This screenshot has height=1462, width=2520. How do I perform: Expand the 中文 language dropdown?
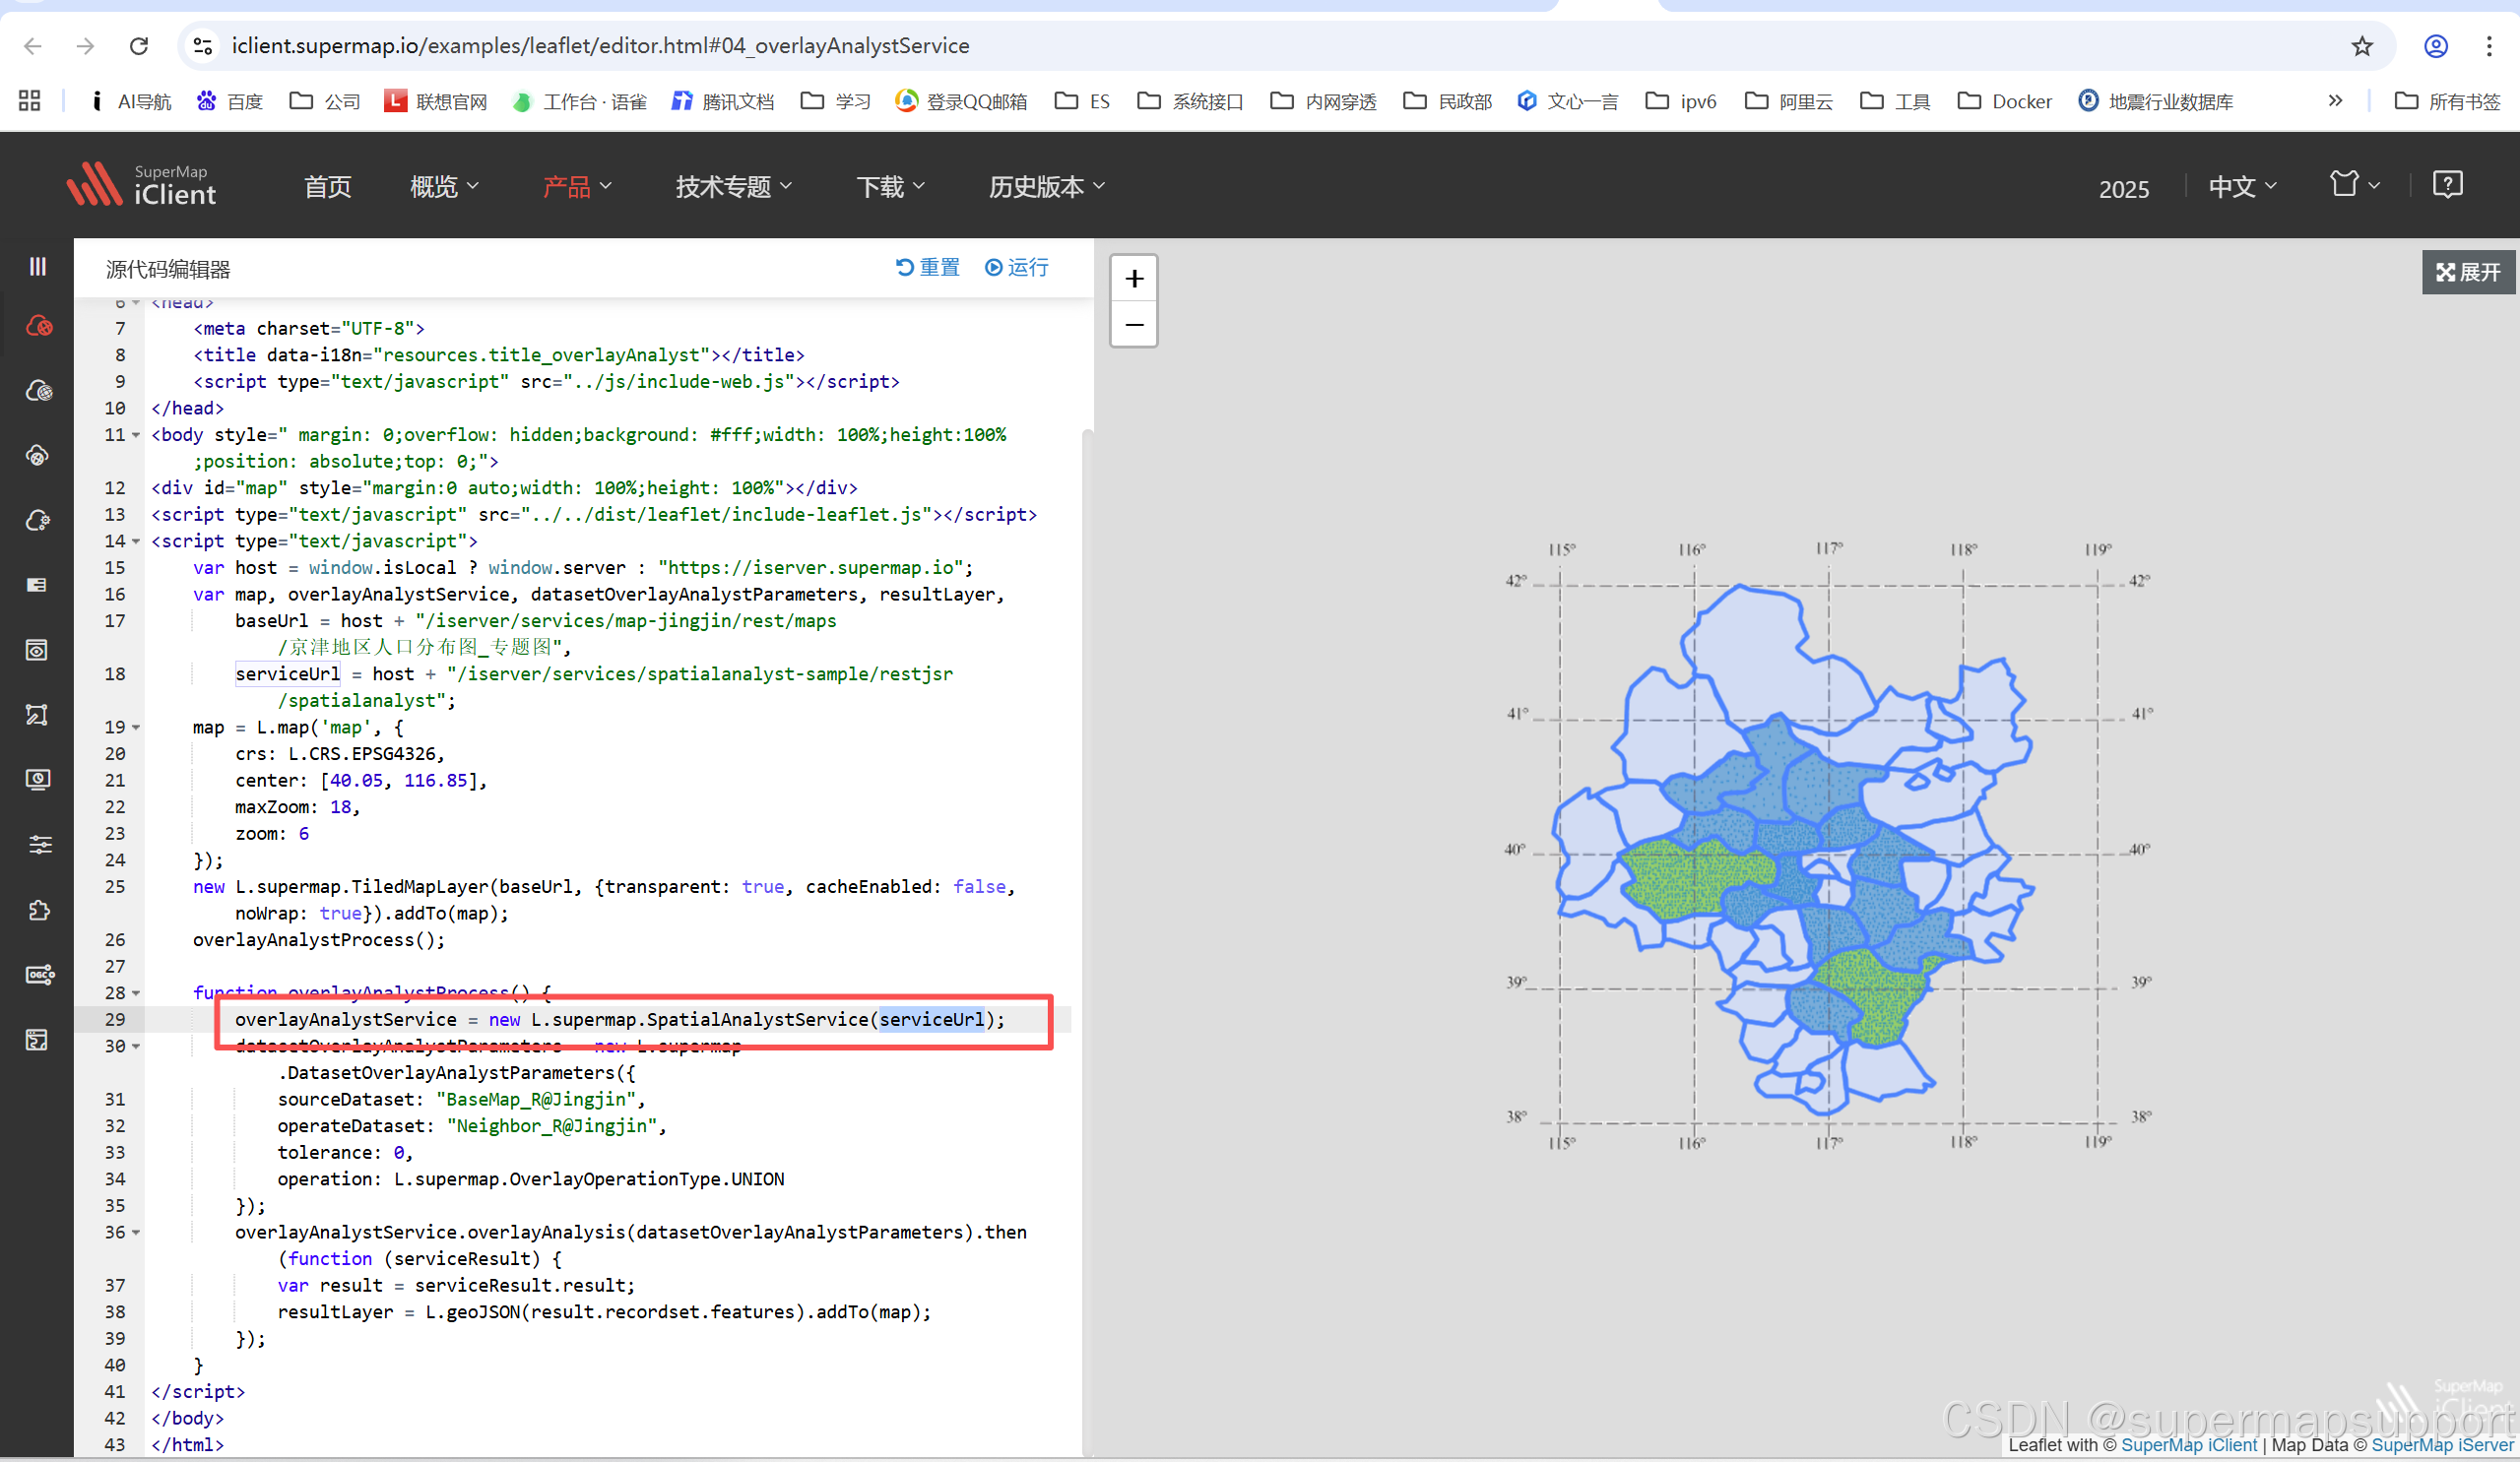click(2242, 187)
